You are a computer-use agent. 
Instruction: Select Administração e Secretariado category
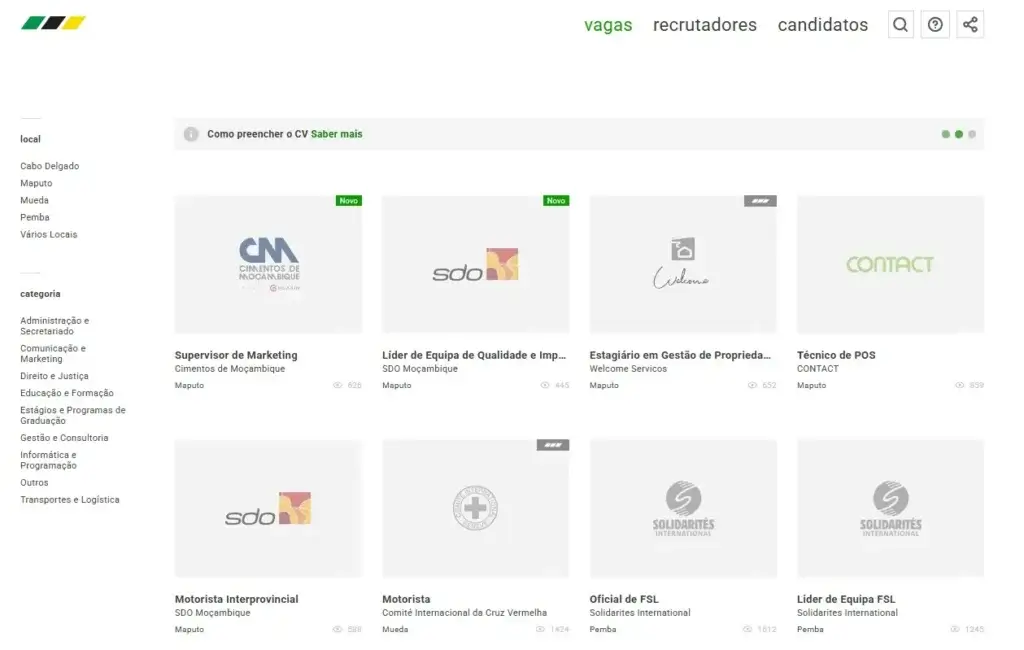point(55,326)
